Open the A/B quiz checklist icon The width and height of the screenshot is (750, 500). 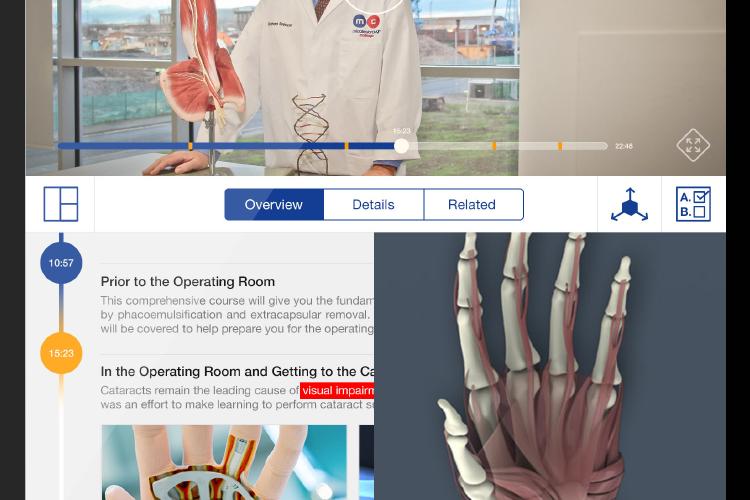point(693,204)
